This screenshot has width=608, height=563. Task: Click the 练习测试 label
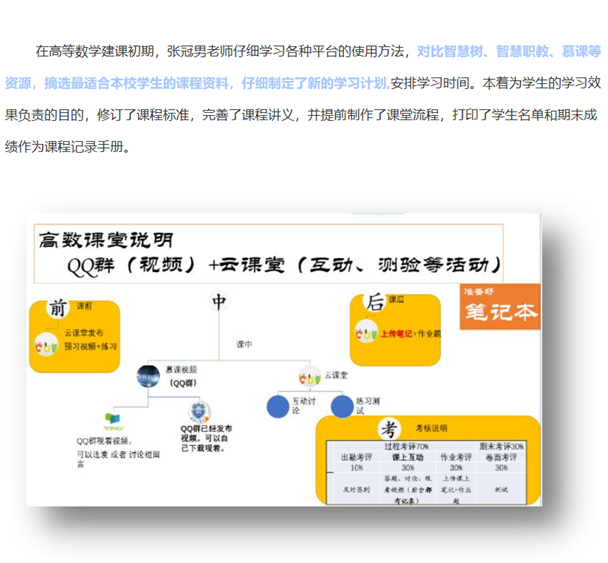tap(368, 406)
